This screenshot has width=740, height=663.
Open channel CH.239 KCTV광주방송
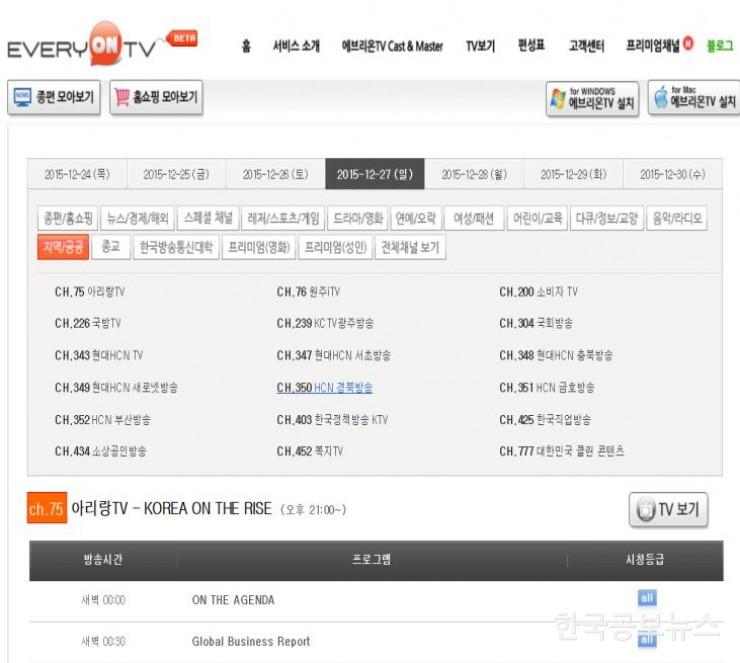click(x=325, y=323)
